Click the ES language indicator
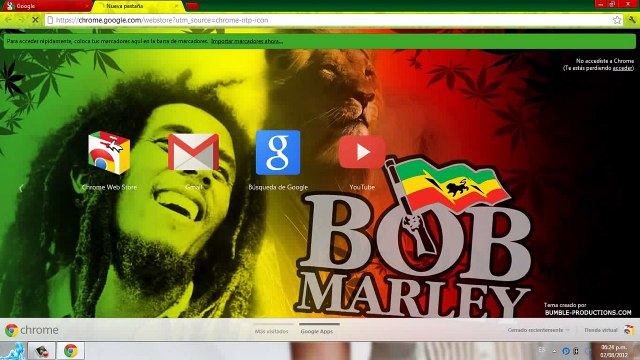Viewport: 640px width, 360px height. 542,350
